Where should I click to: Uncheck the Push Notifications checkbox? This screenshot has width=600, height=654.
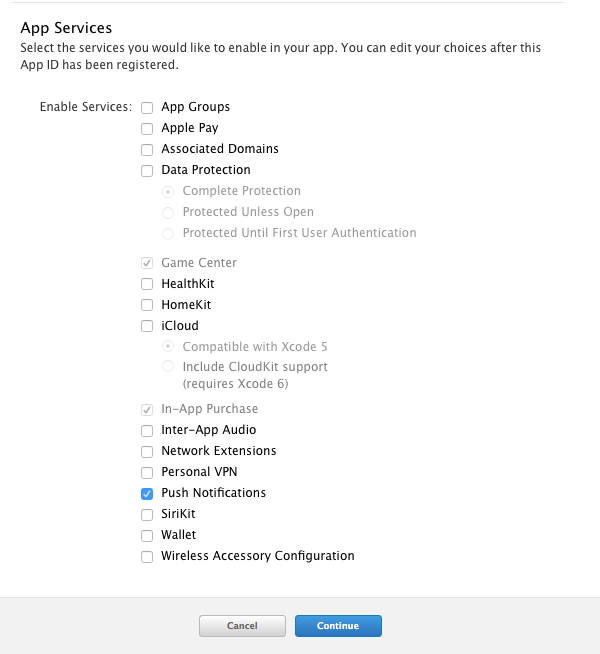point(147,494)
